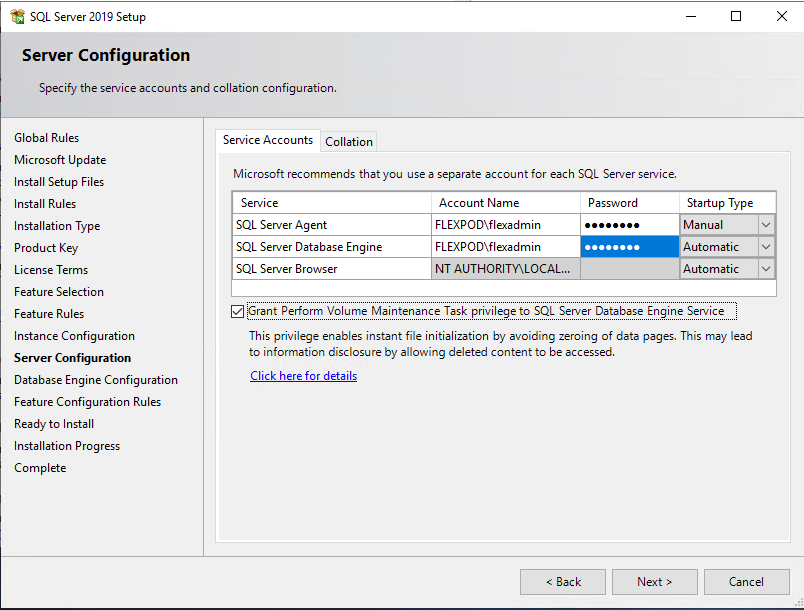Select Microsoft Update in the setup steps
The height and width of the screenshot is (610, 804).
pos(60,160)
